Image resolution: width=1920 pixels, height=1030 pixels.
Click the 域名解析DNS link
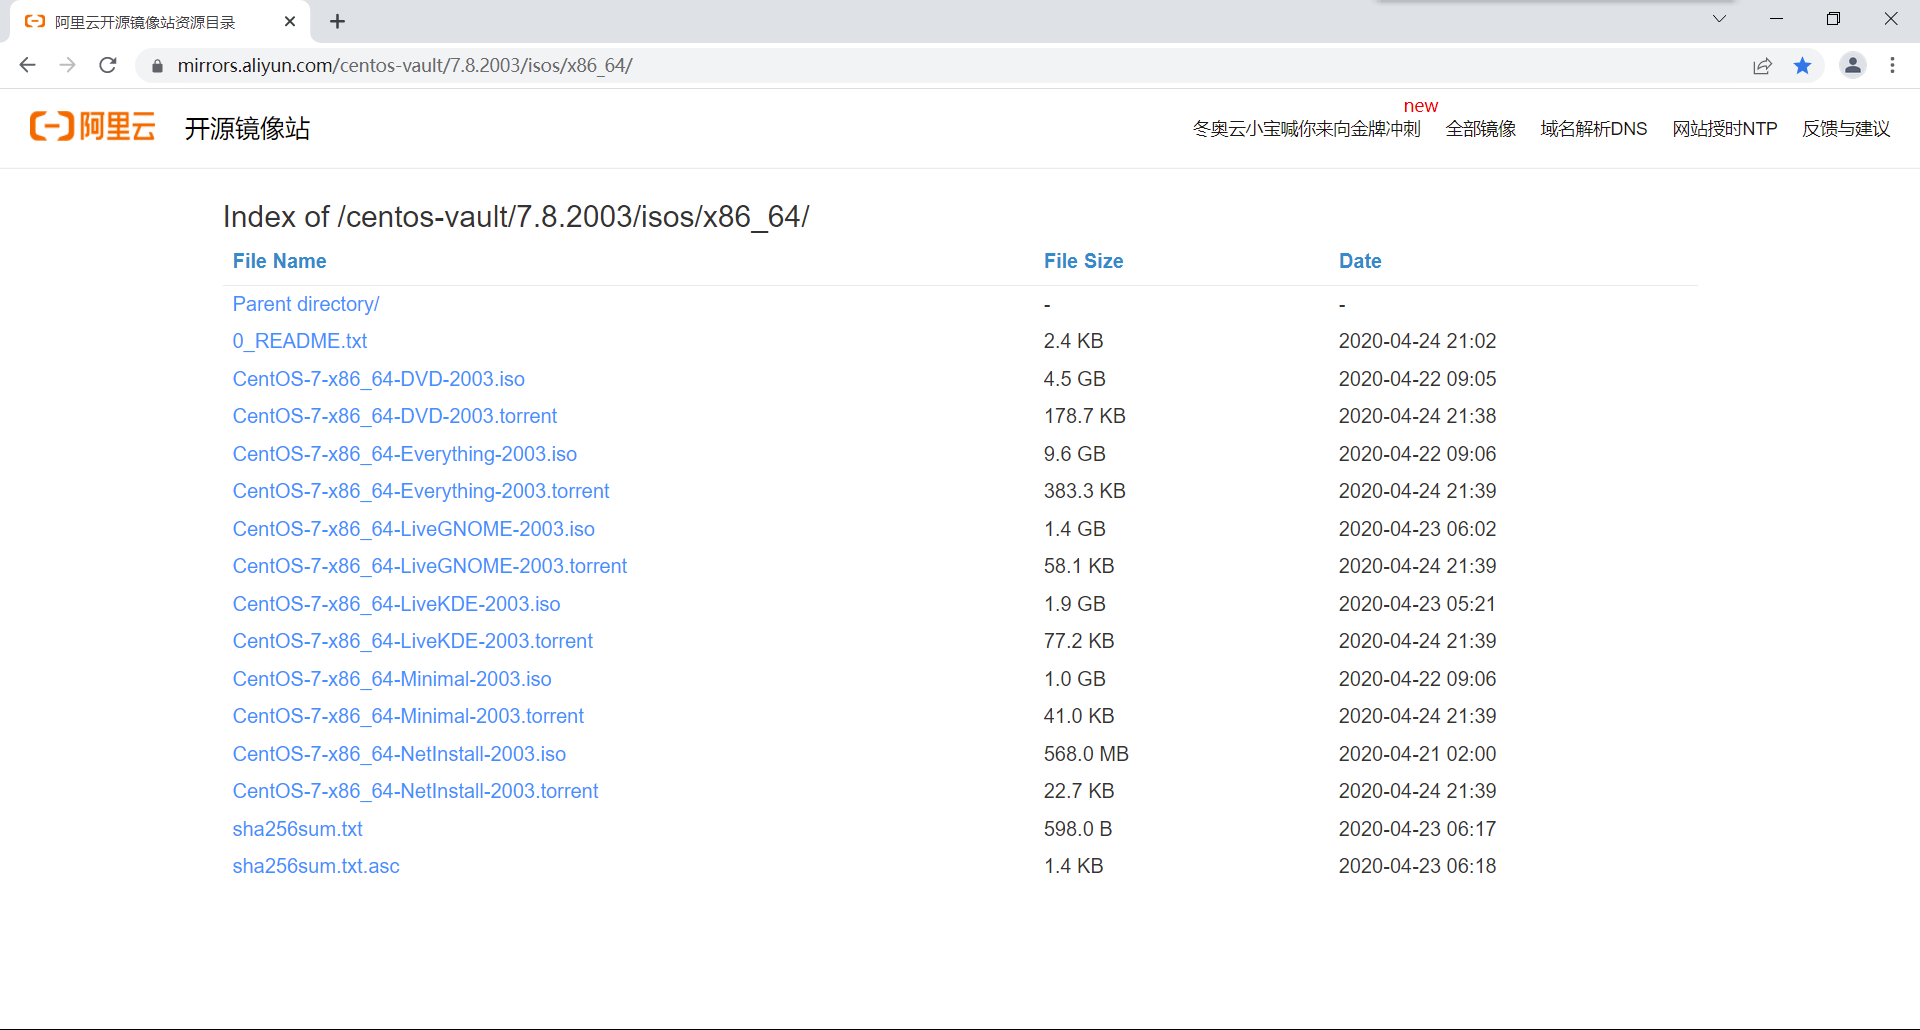click(x=1593, y=128)
